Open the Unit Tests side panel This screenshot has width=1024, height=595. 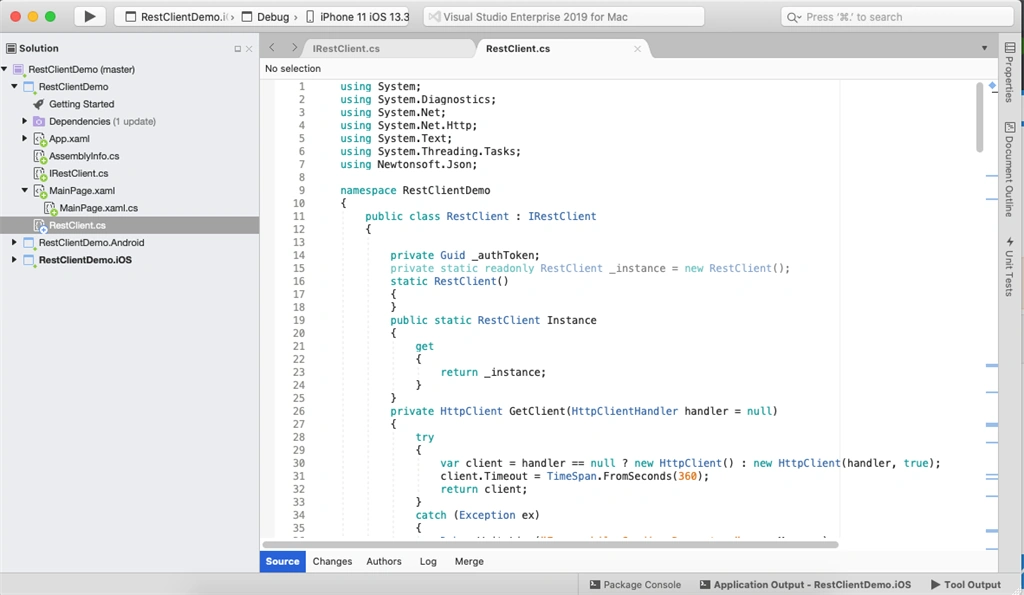point(1010,266)
